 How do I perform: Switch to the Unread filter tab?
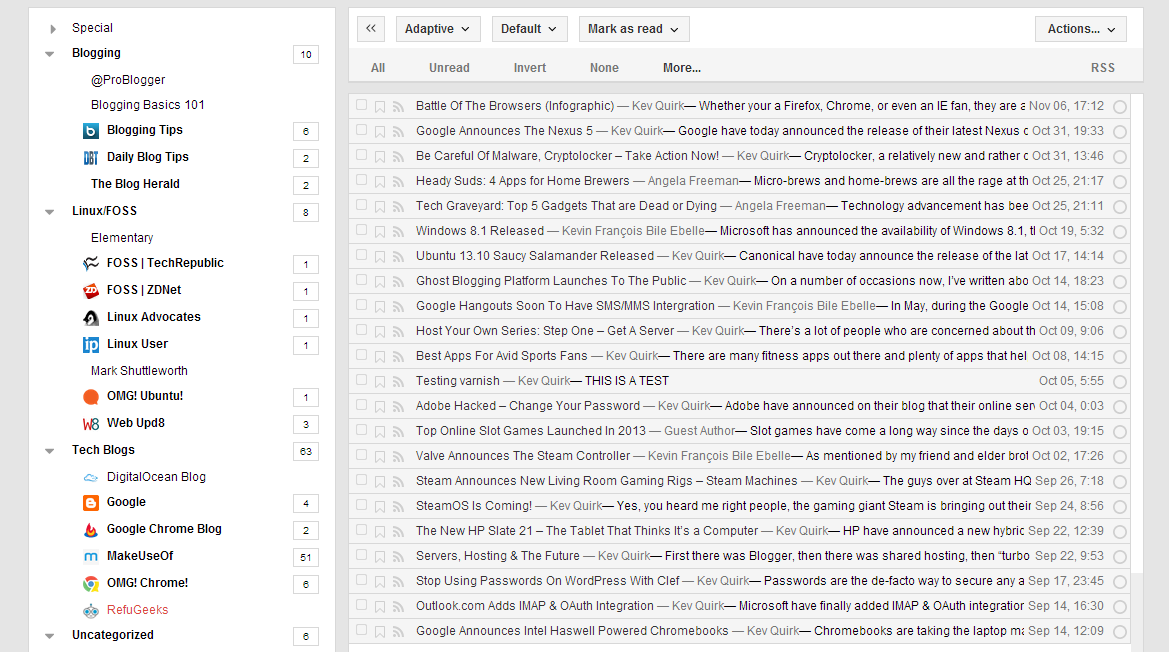[x=448, y=67]
